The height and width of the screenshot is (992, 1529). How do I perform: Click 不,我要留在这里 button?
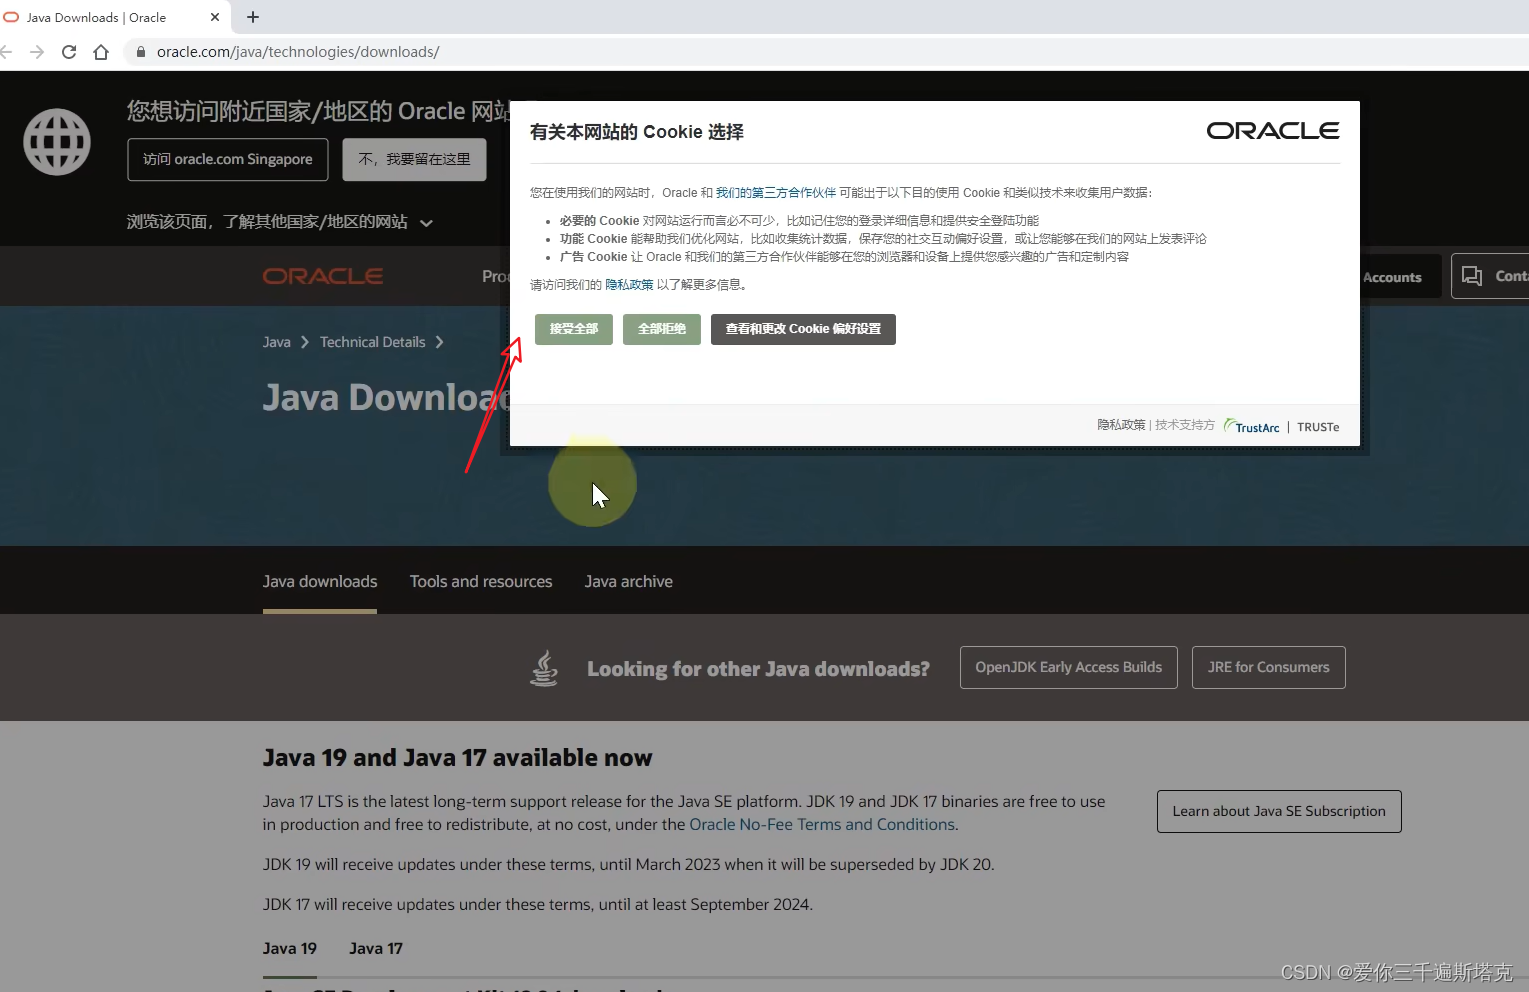(x=414, y=160)
